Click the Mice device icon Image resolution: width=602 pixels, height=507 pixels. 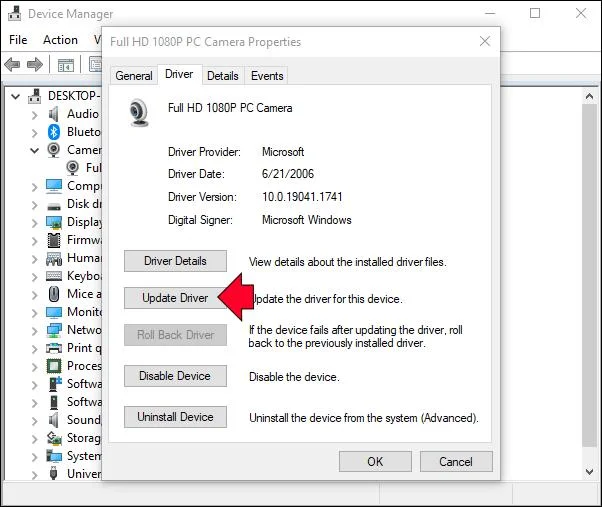pos(54,294)
